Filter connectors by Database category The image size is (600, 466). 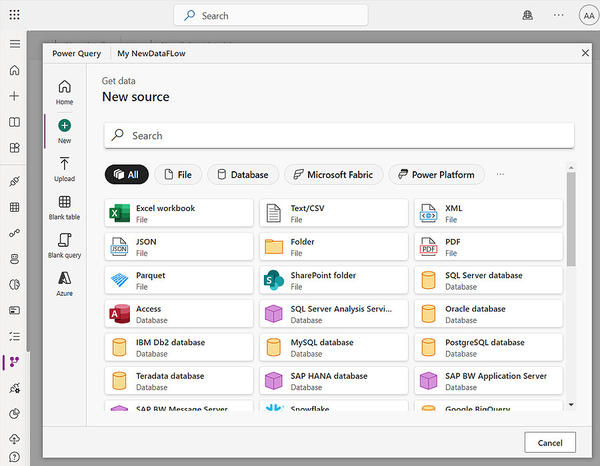(x=243, y=174)
